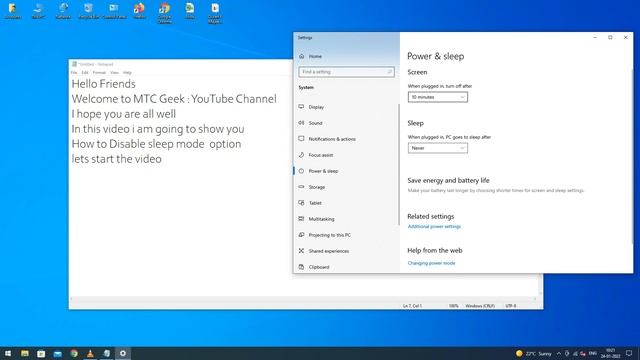The image size is (640, 360).
Task: Click the Settings gear in taskbar
Action: (x=123, y=353)
